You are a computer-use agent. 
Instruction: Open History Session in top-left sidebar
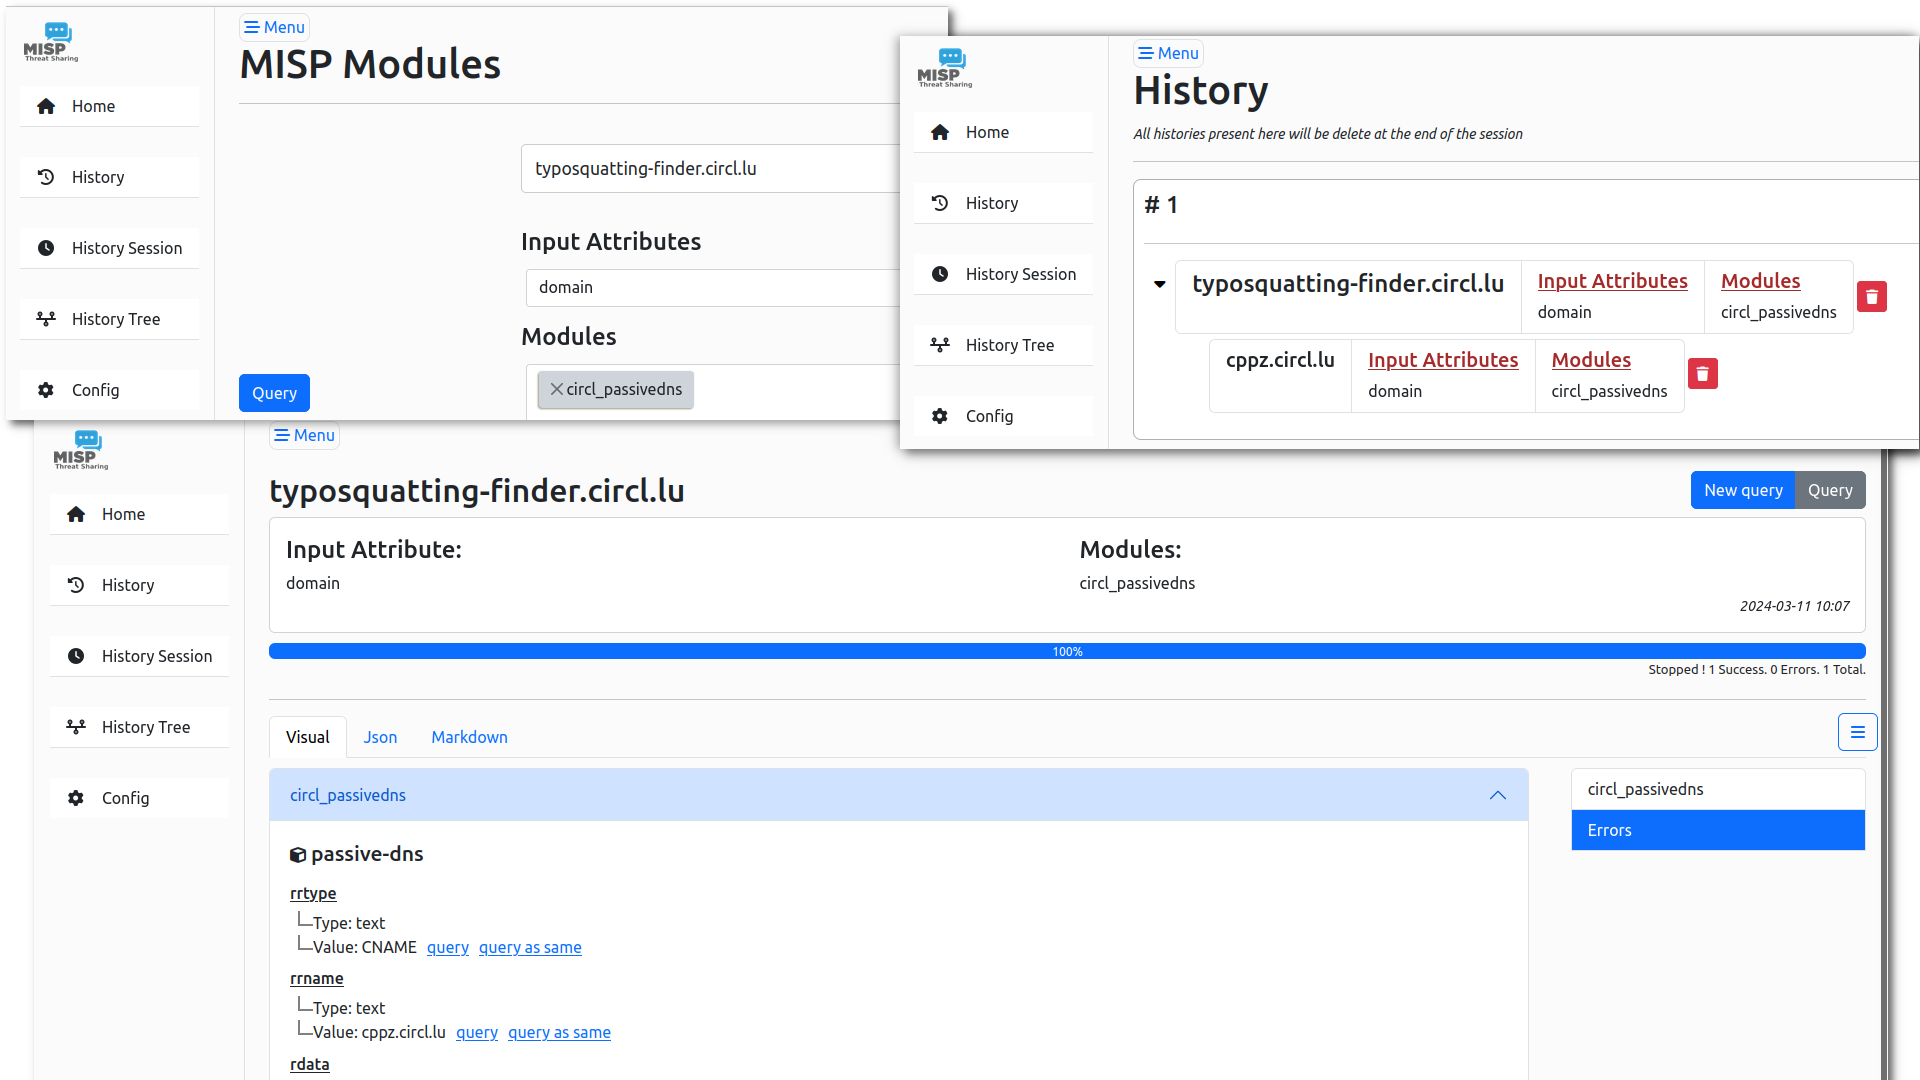point(125,248)
